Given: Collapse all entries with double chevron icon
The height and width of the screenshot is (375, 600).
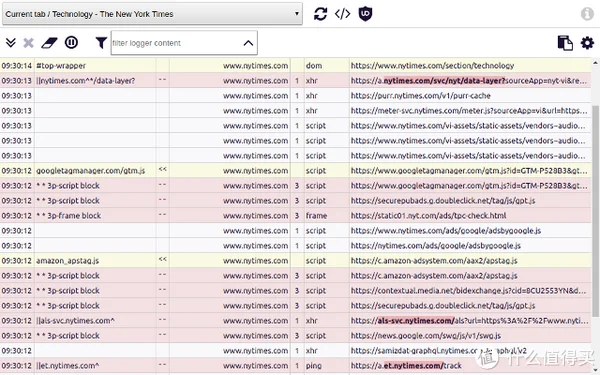Looking at the screenshot, I should (11, 42).
